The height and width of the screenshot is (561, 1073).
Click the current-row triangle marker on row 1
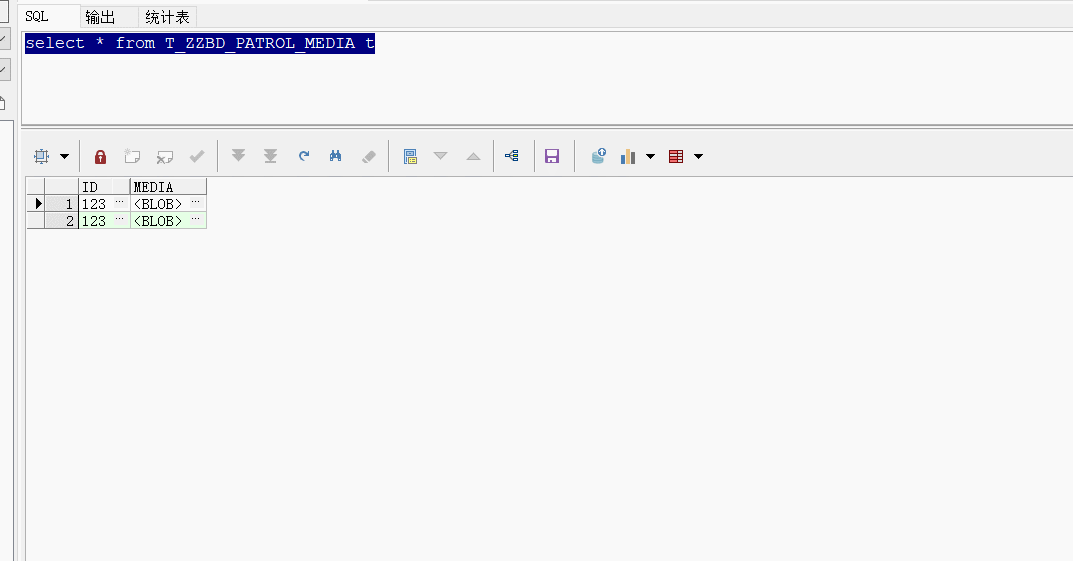[38, 203]
